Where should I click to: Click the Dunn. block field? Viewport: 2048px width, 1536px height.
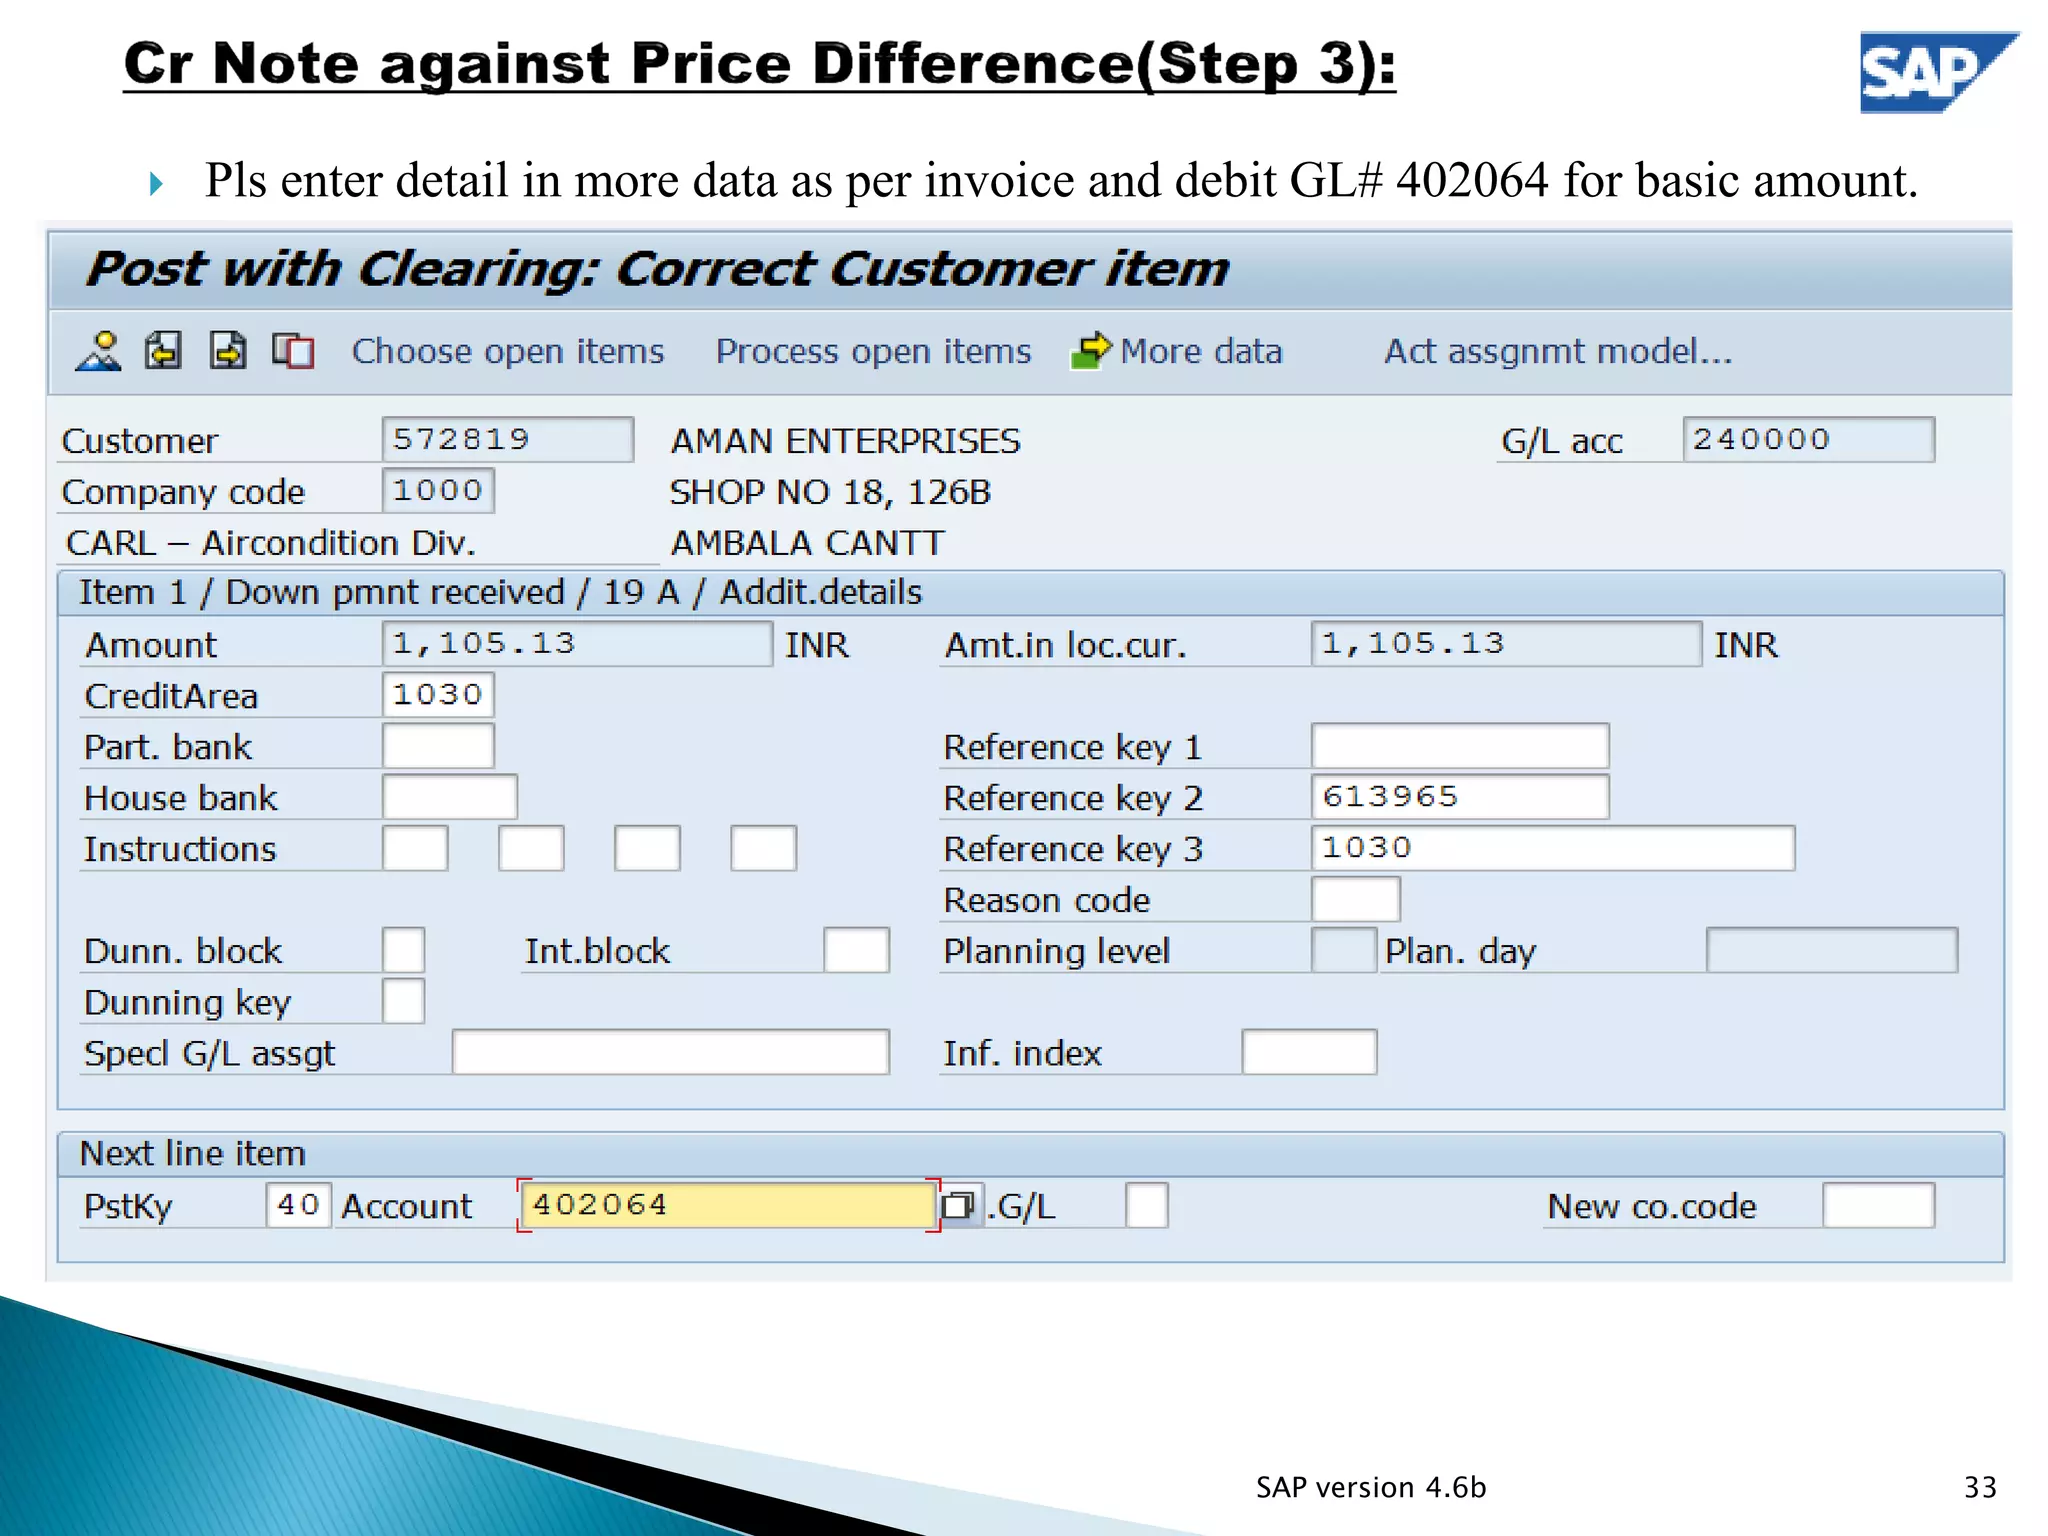403,950
